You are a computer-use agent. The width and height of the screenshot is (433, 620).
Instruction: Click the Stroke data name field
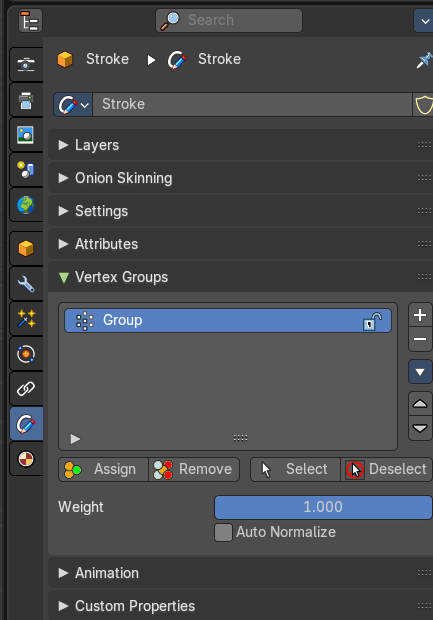pyautogui.click(x=252, y=105)
